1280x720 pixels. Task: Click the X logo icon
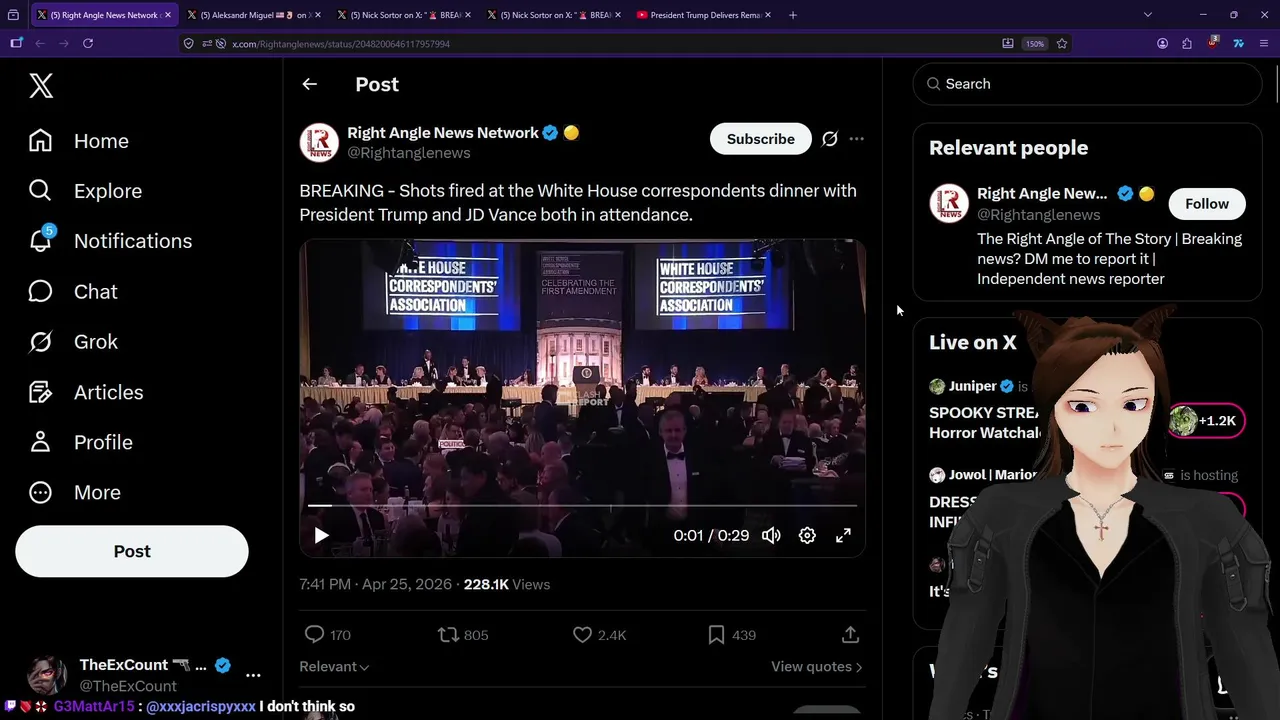pyautogui.click(x=41, y=86)
